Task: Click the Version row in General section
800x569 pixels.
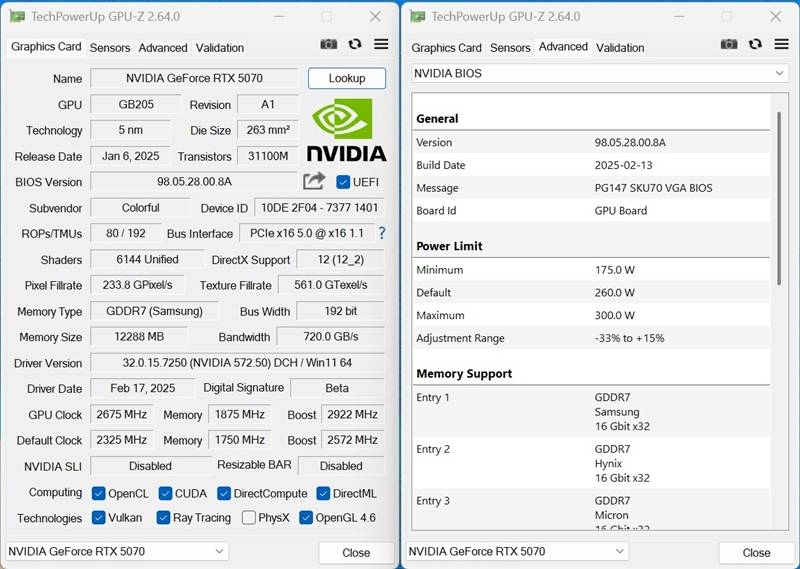Action: (x=592, y=142)
